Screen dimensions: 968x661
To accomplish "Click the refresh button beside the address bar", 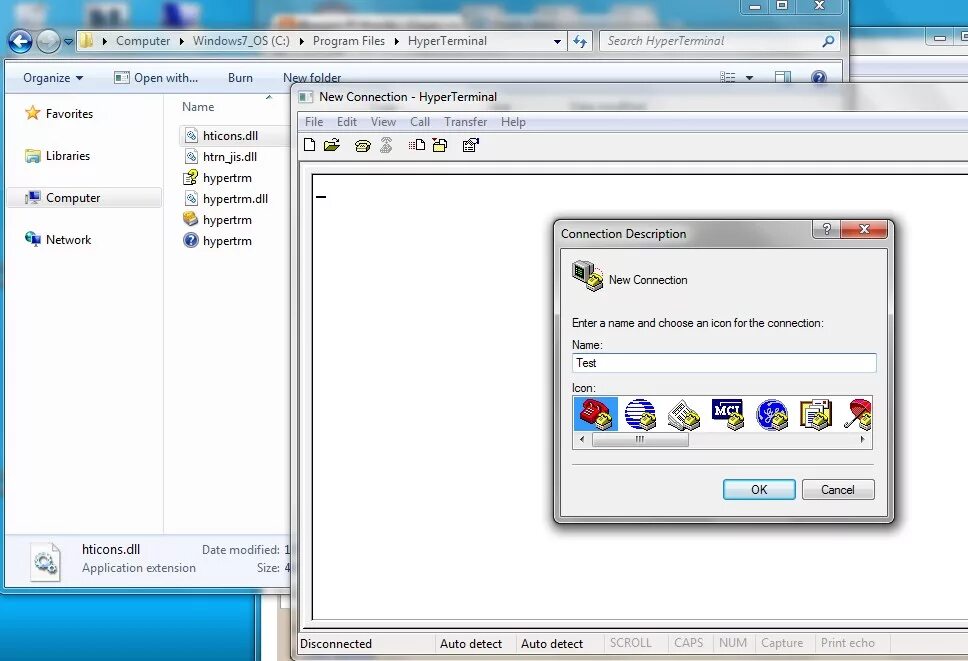I will (x=580, y=41).
